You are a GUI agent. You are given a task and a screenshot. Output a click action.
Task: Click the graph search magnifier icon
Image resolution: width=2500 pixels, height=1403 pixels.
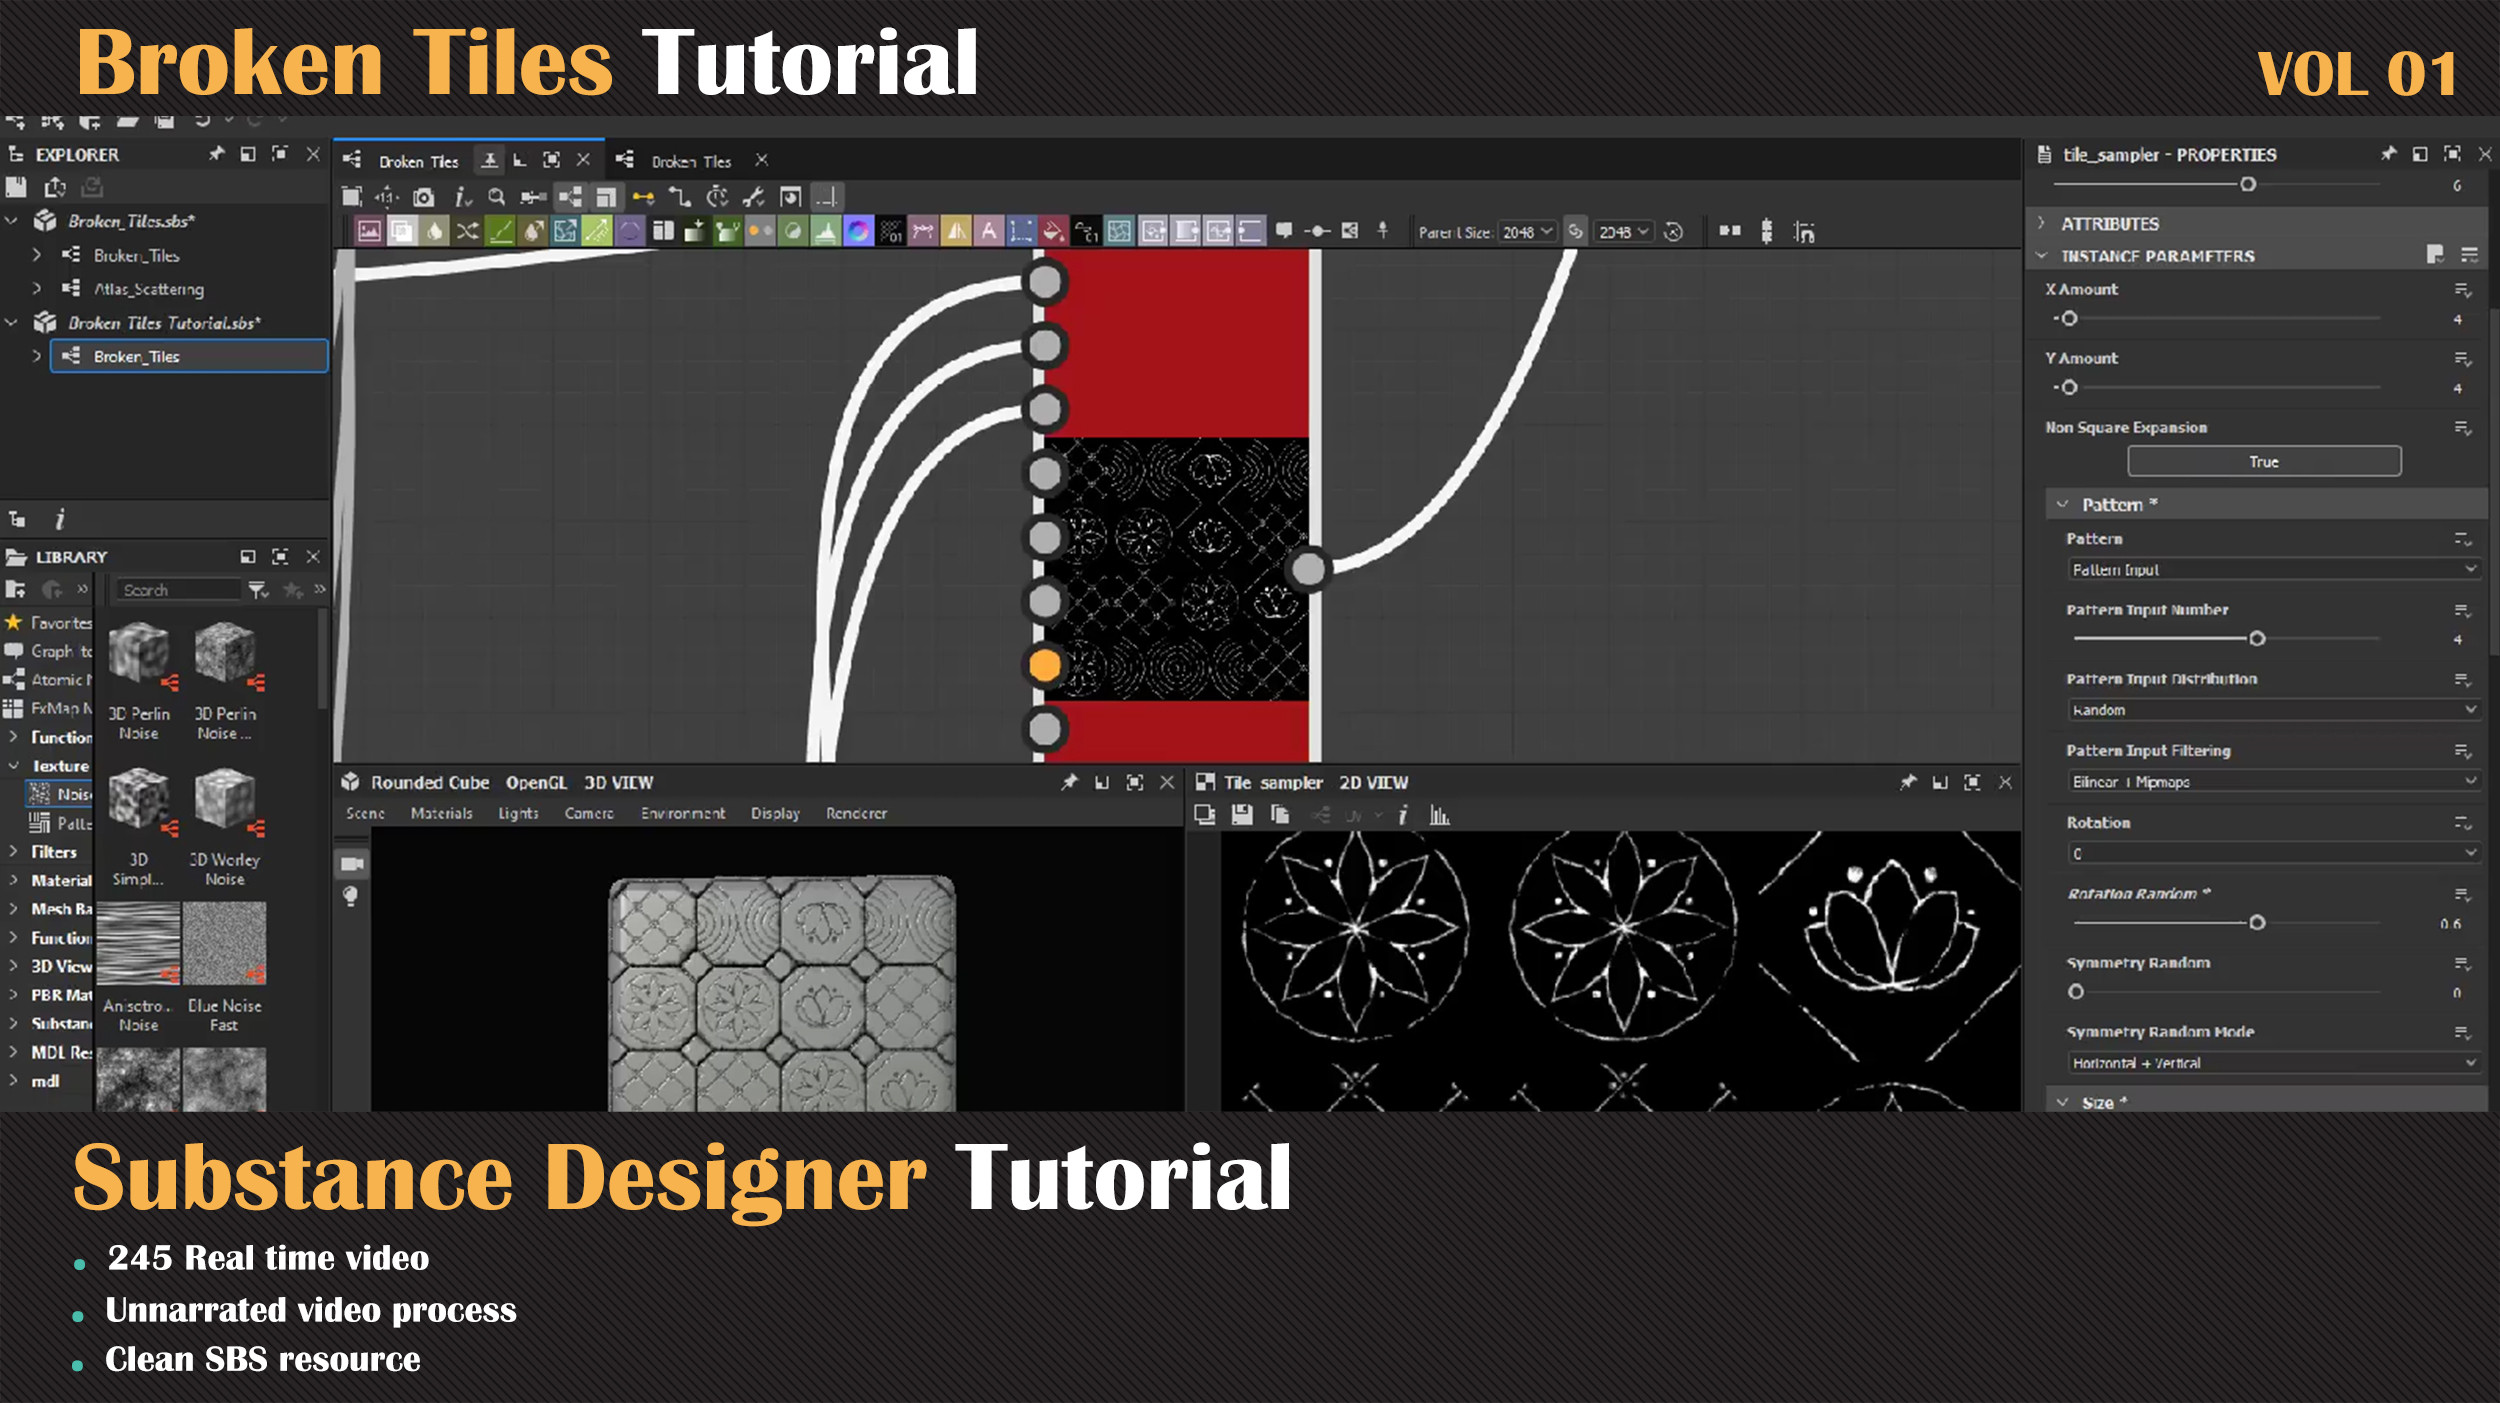click(x=496, y=197)
